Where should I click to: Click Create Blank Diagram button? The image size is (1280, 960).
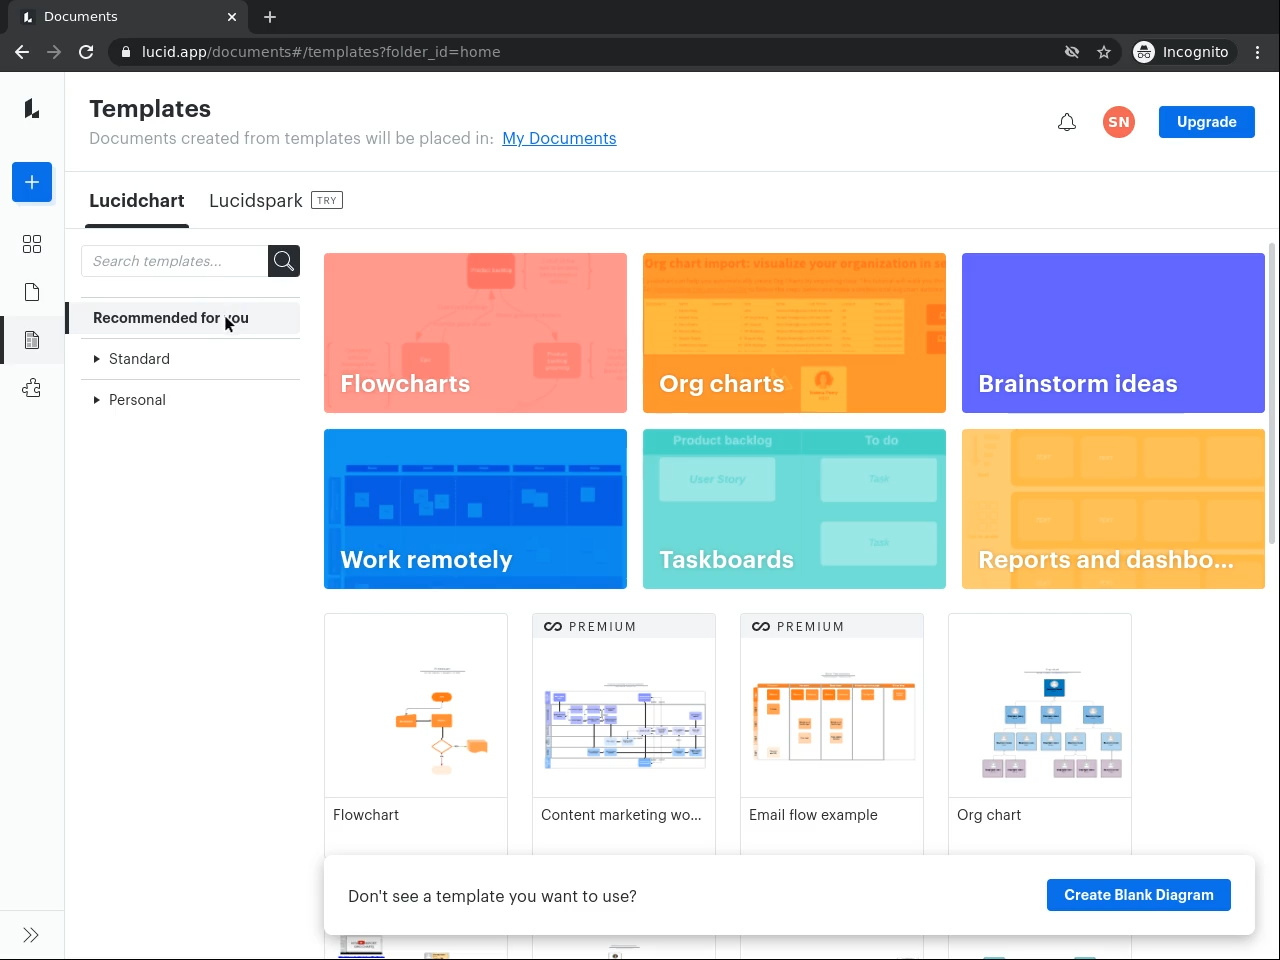click(1139, 895)
